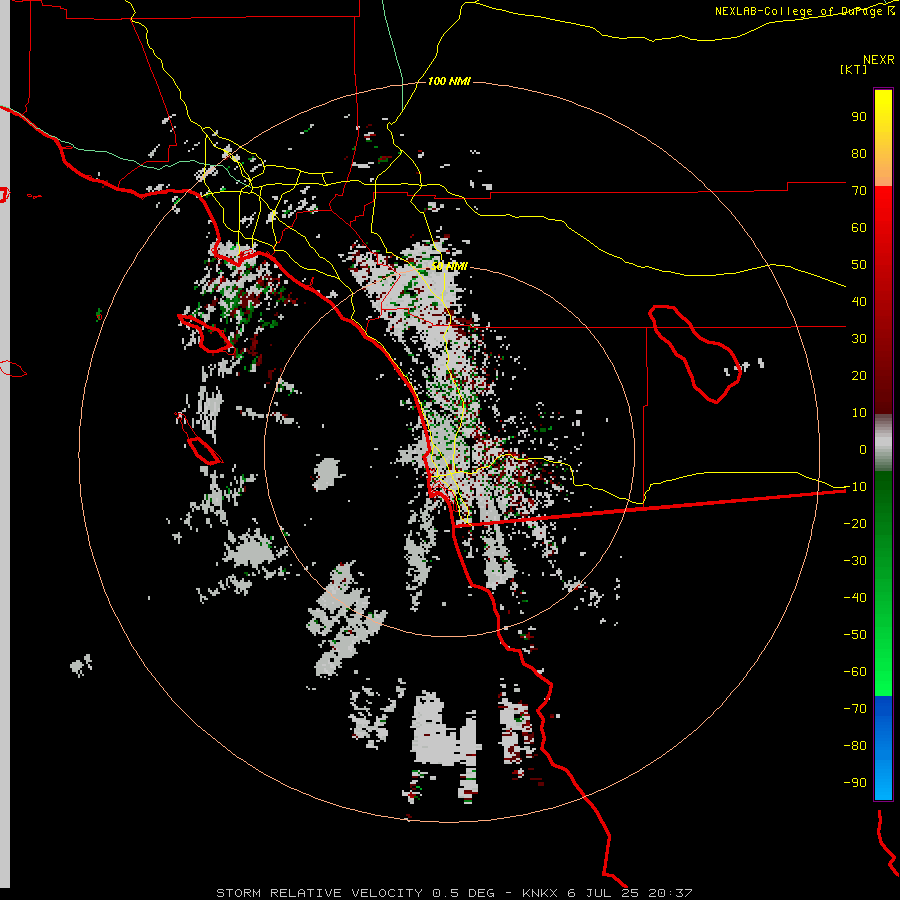Click the 0.5 DEG elevation text in the caption
The image size is (900, 900).
(x=463, y=893)
